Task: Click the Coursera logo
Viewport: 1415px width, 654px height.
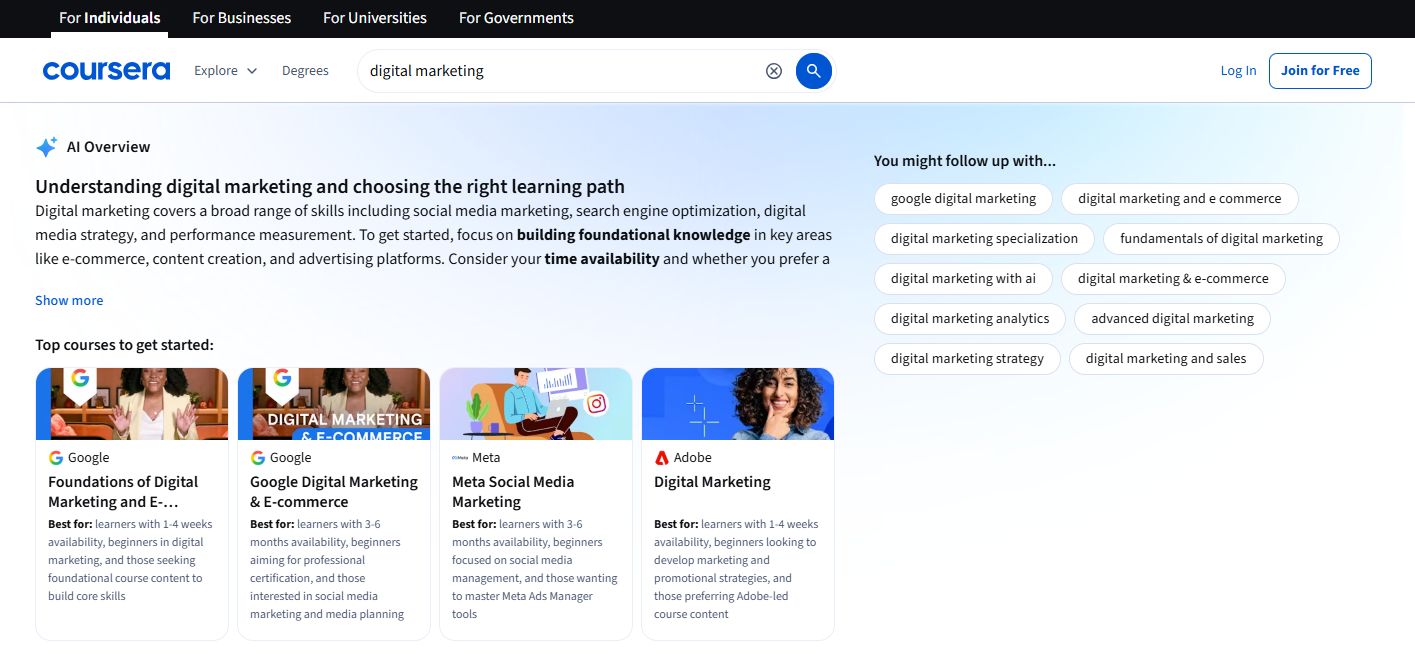Action: (x=106, y=71)
